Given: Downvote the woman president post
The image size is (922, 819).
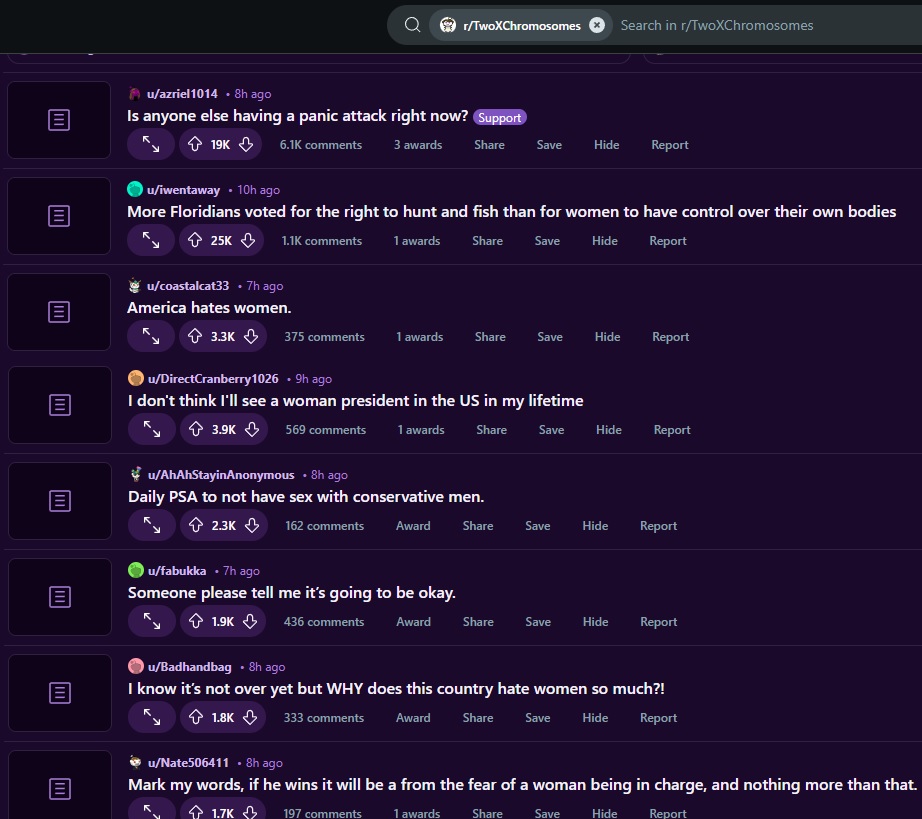Looking at the screenshot, I should point(252,429).
